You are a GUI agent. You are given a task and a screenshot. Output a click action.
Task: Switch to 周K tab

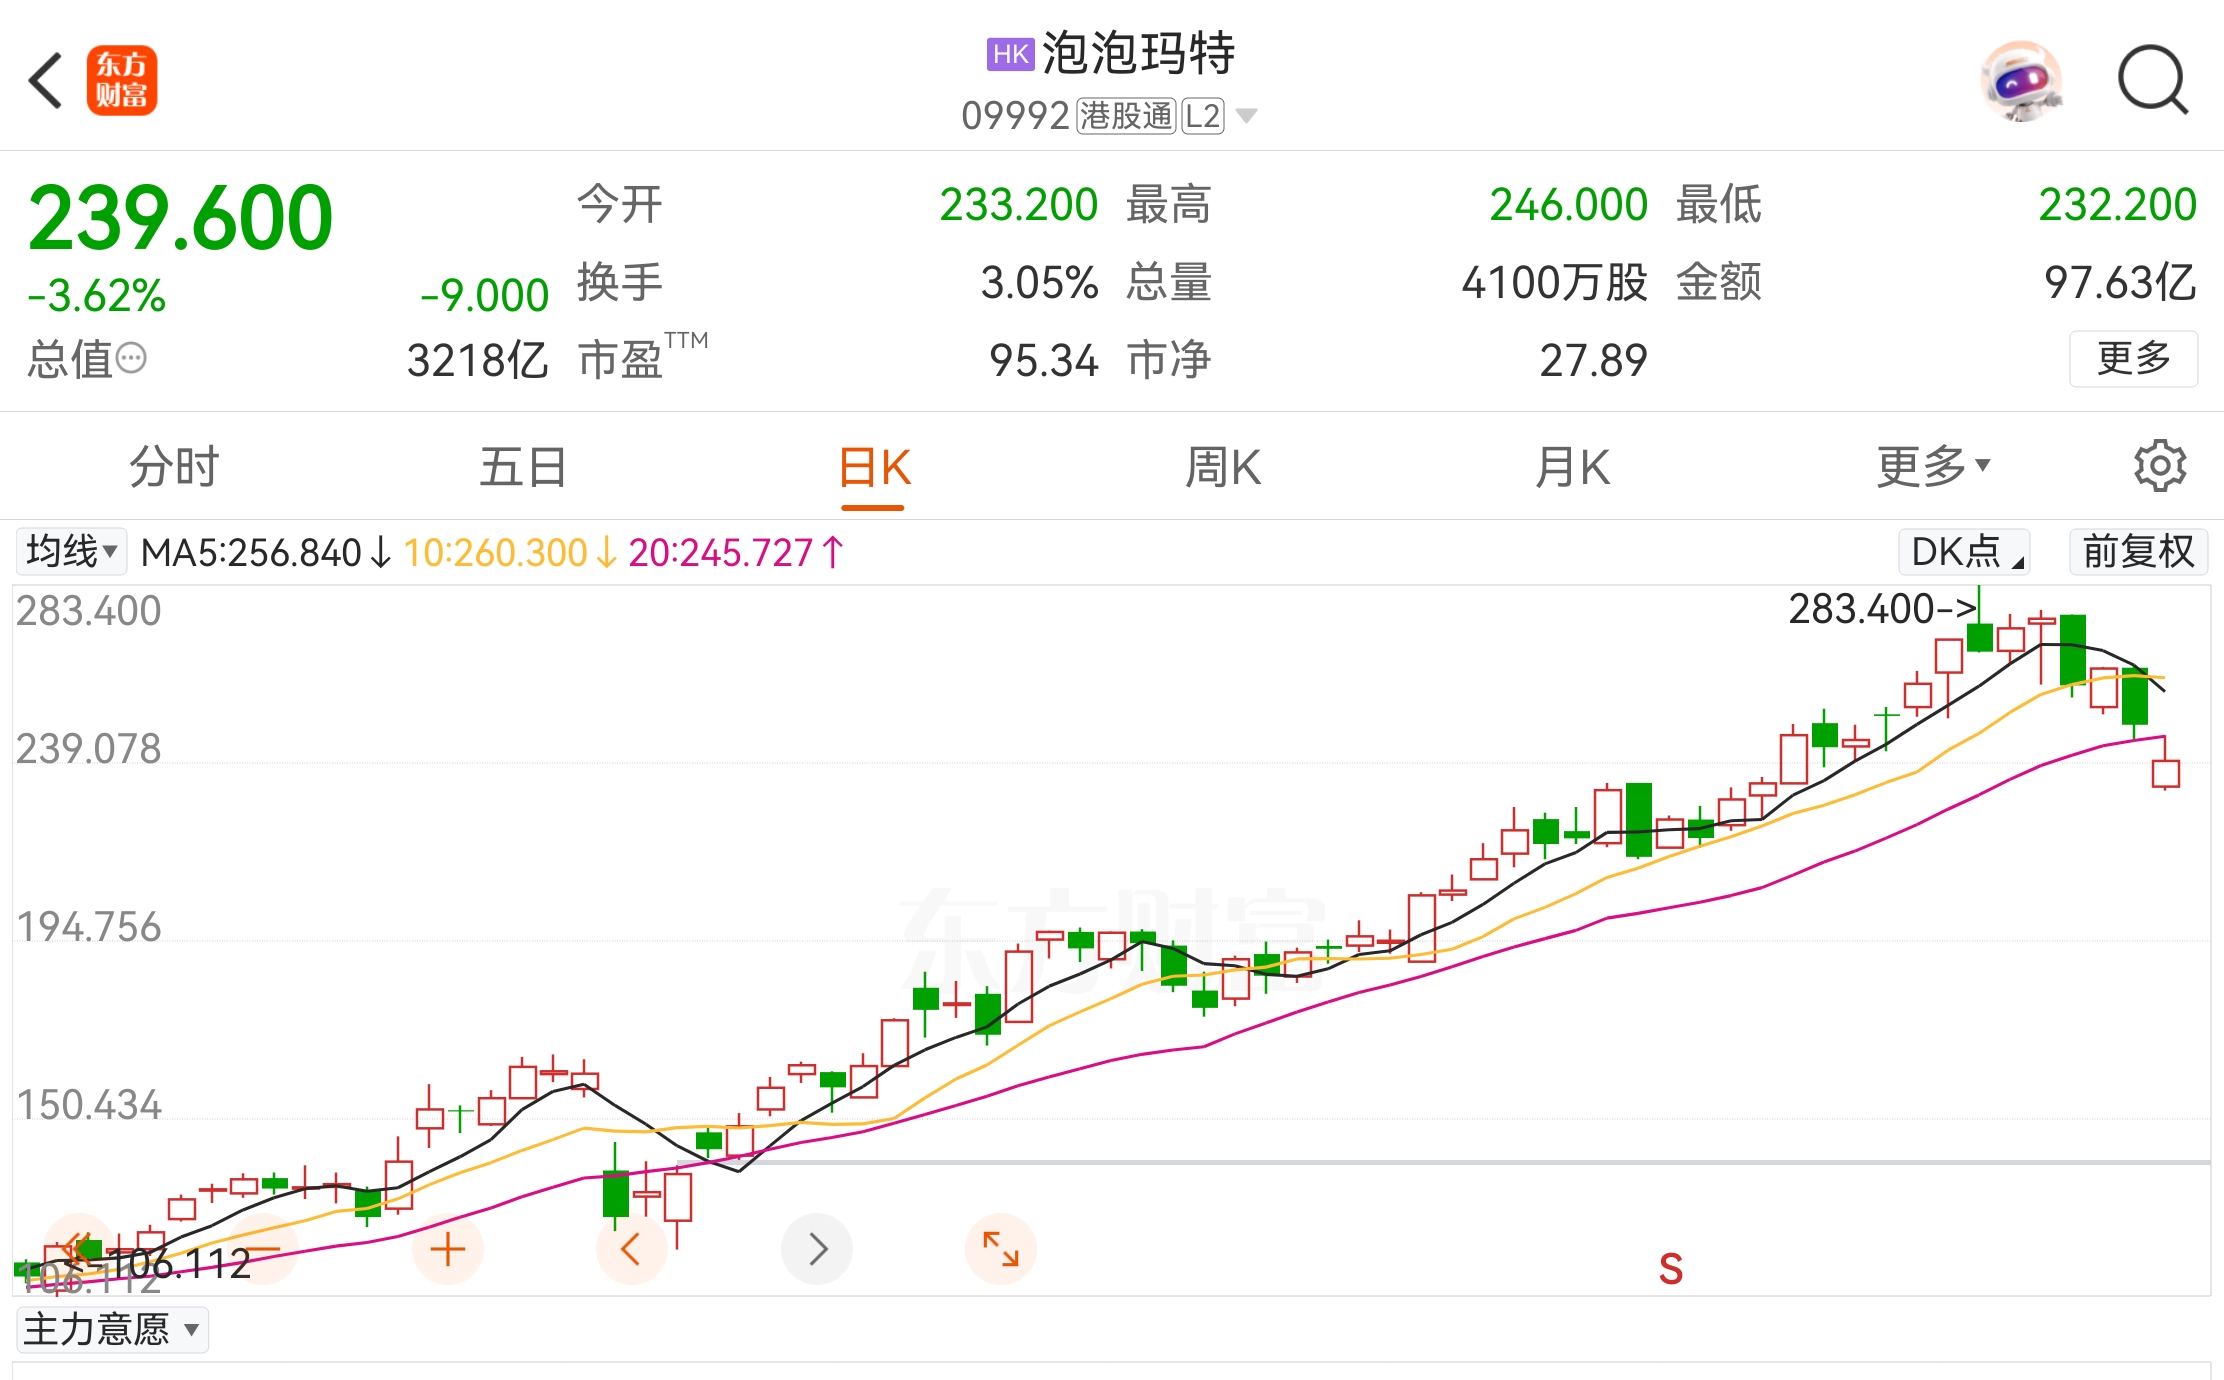[x=1223, y=467]
